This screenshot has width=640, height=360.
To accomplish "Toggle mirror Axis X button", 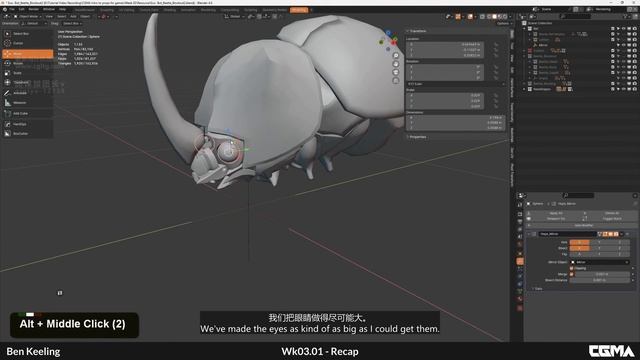I will (x=580, y=242).
